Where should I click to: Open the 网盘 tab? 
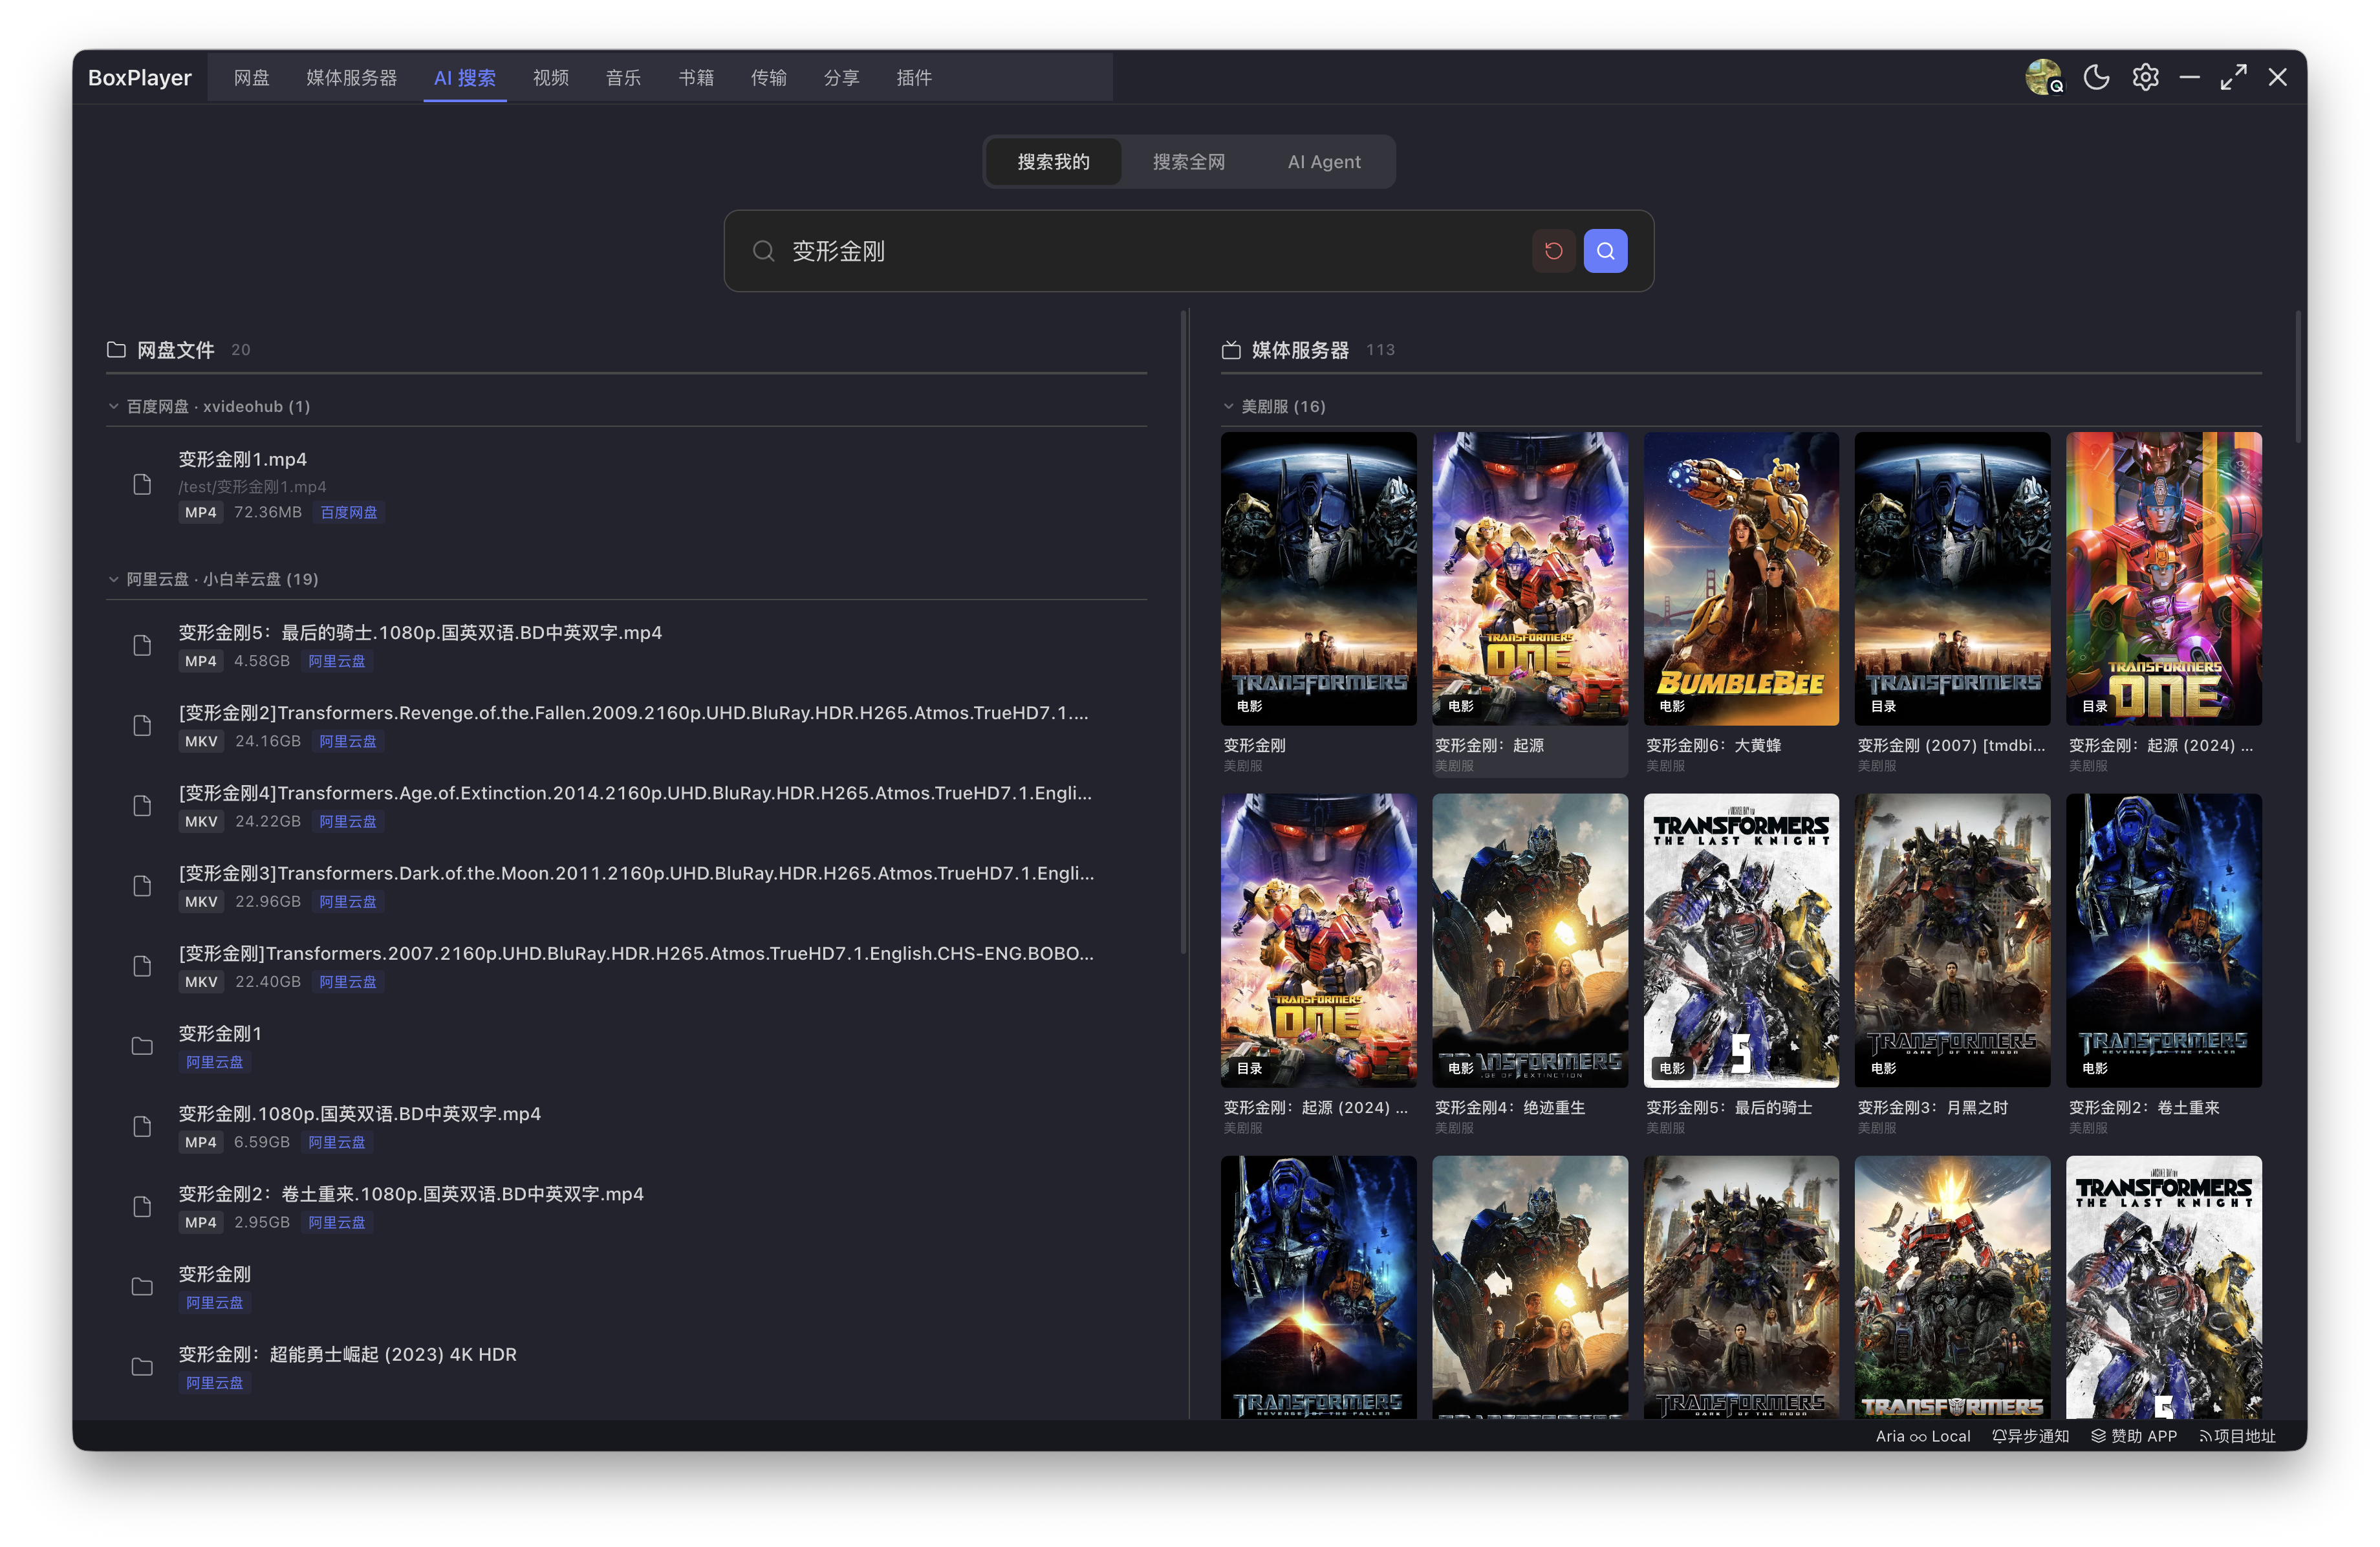tap(251, 77)
